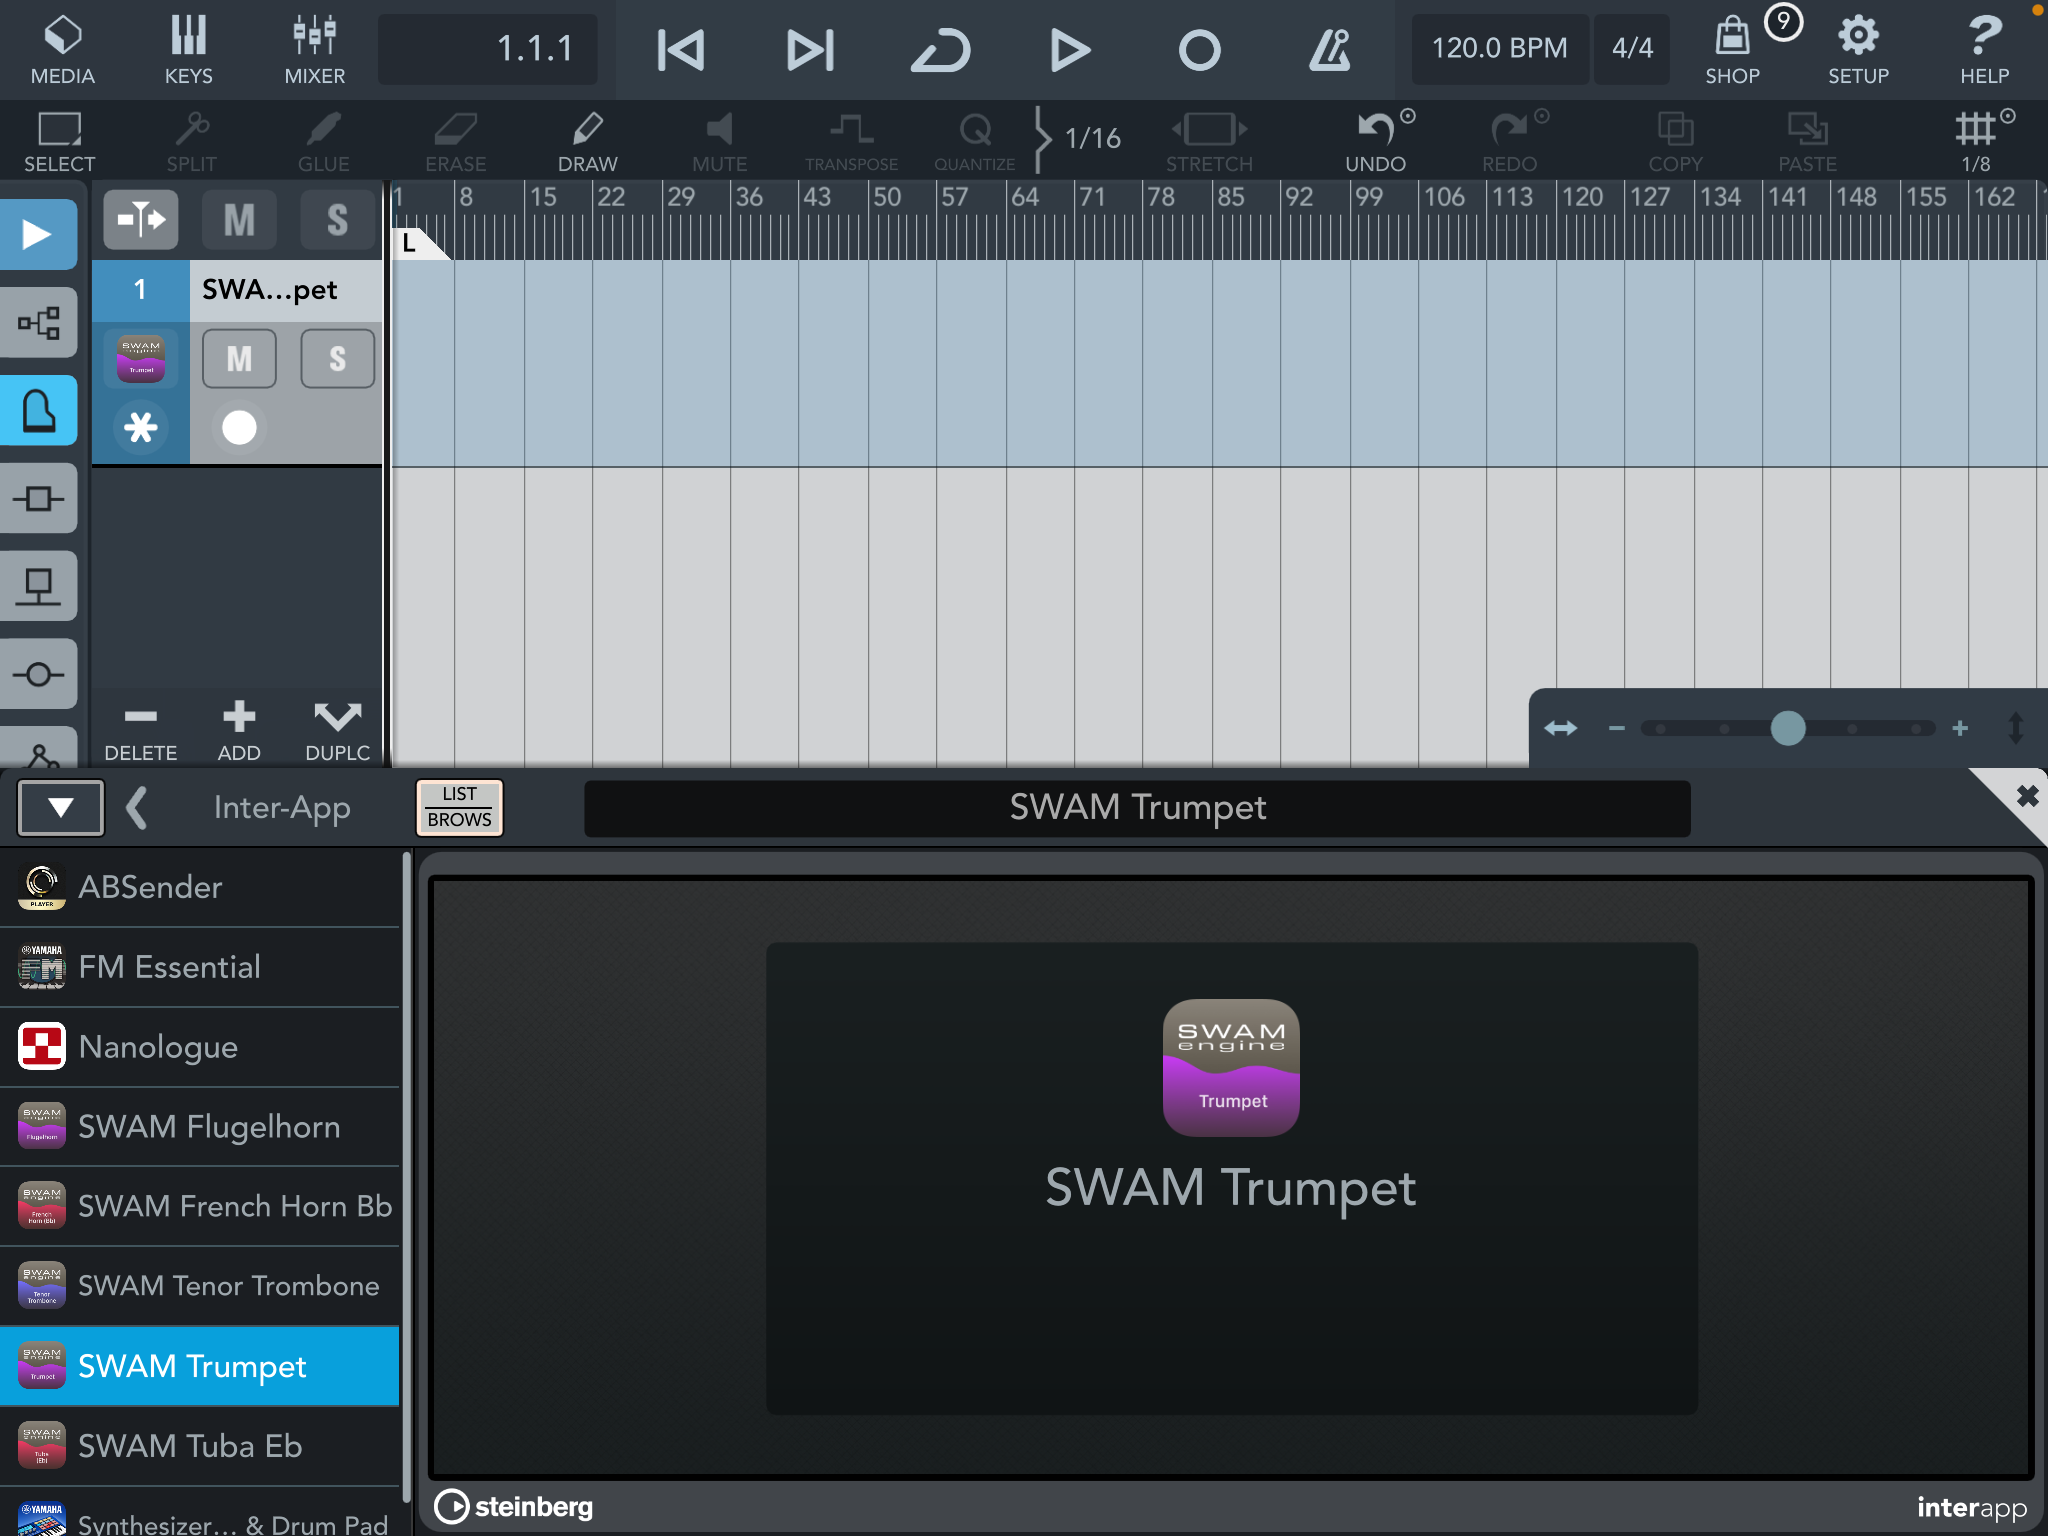Open the MIXER panel
The height and width of the screenshot is (1536, 2048).
coord(314,50)
